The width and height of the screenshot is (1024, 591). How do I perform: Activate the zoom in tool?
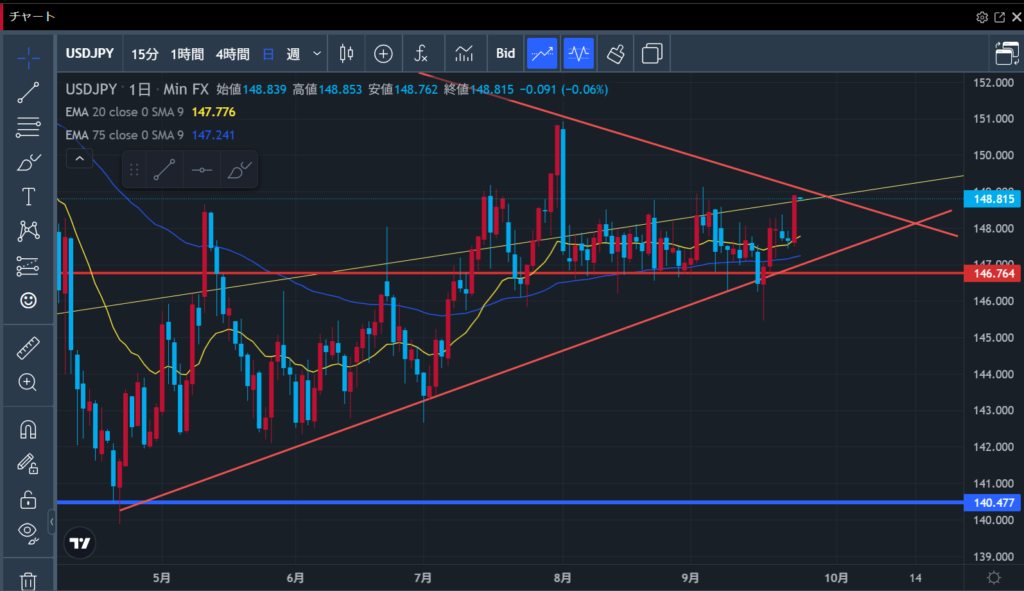click(x=28, y=382)
